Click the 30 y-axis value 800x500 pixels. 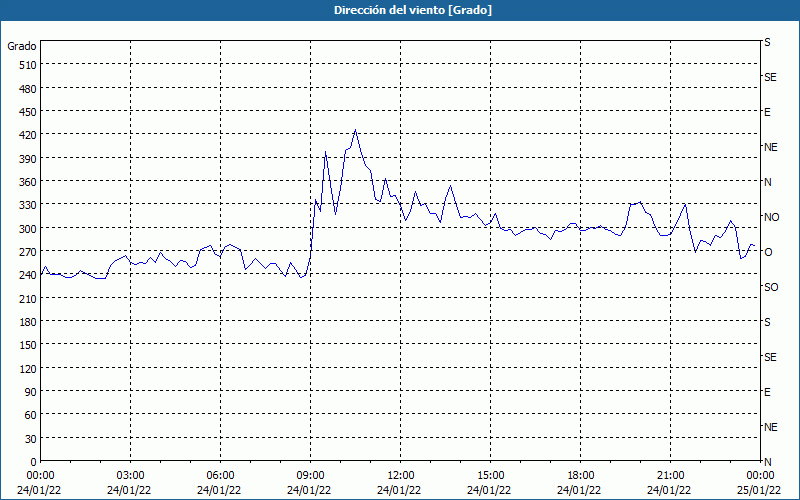tap(31, 439)
